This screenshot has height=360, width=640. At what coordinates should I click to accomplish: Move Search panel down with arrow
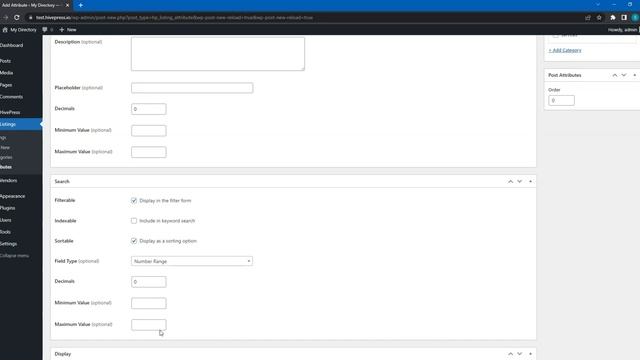pyautogui.click(x=520, y=181)
